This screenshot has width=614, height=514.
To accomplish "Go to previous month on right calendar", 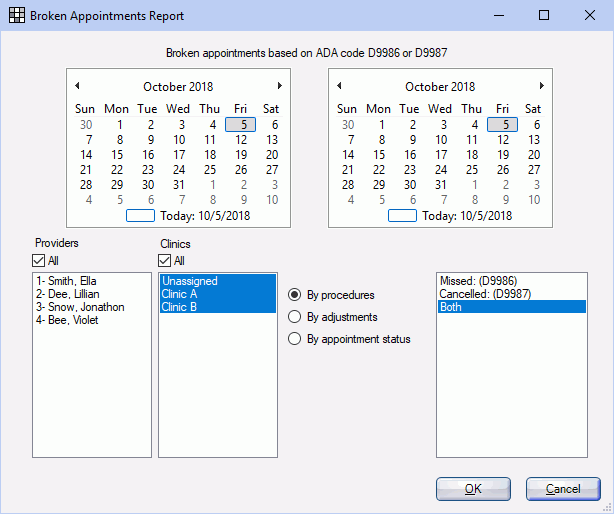I will click(x=341, y=86).
